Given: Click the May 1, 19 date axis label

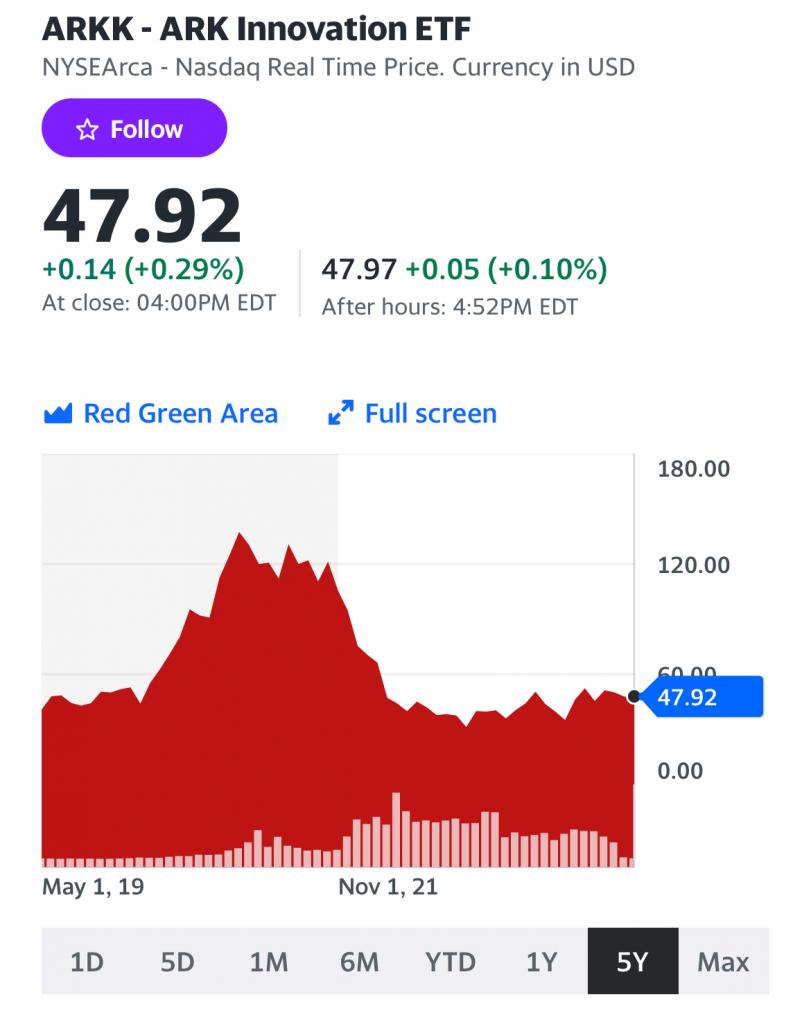Looking at the screenshot, I should click(x=93, y=887).
